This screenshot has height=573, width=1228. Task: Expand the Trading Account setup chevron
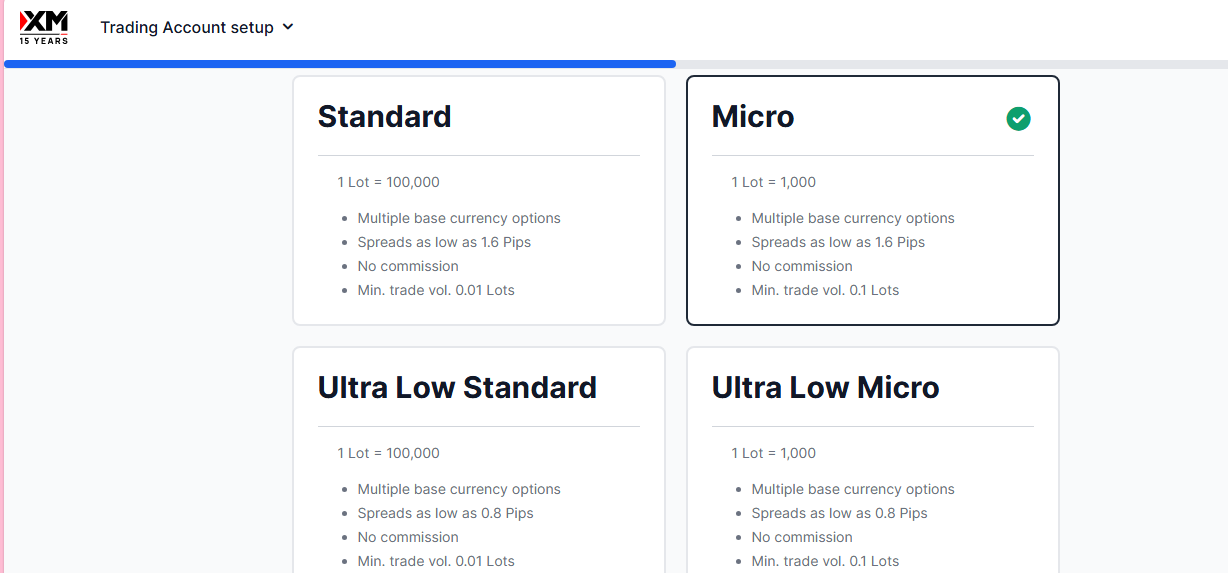click(x=288, y=27)
